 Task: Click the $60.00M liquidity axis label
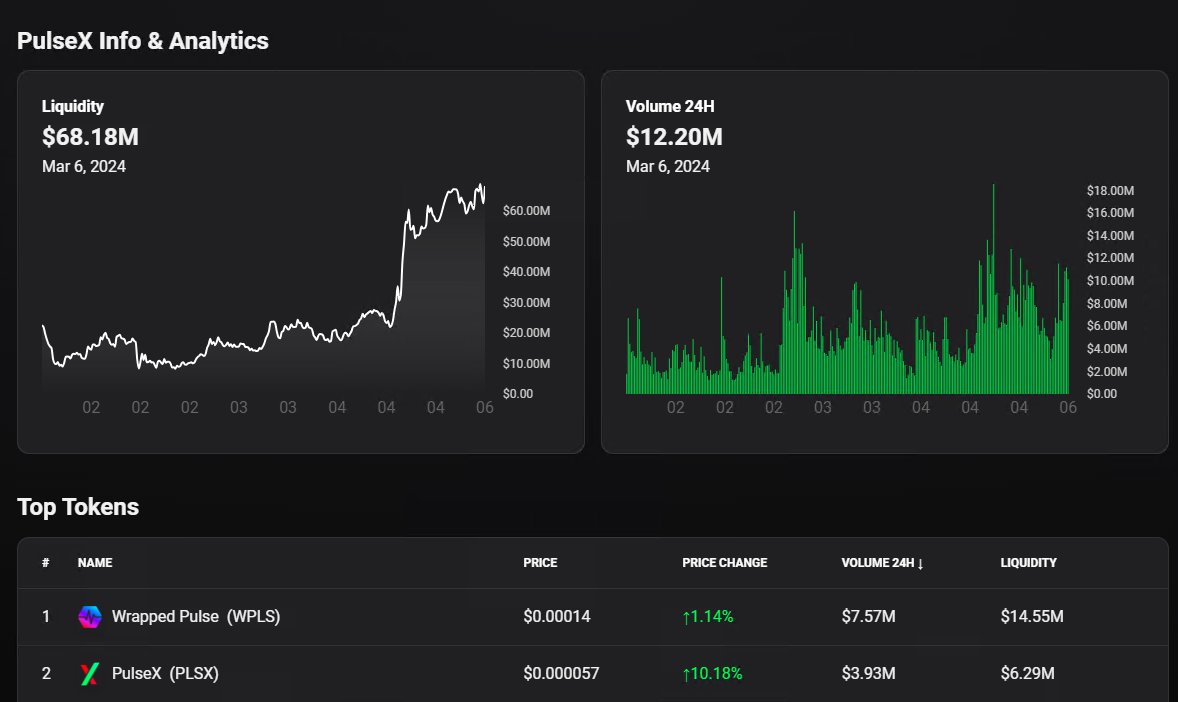(x=527, y=211)
